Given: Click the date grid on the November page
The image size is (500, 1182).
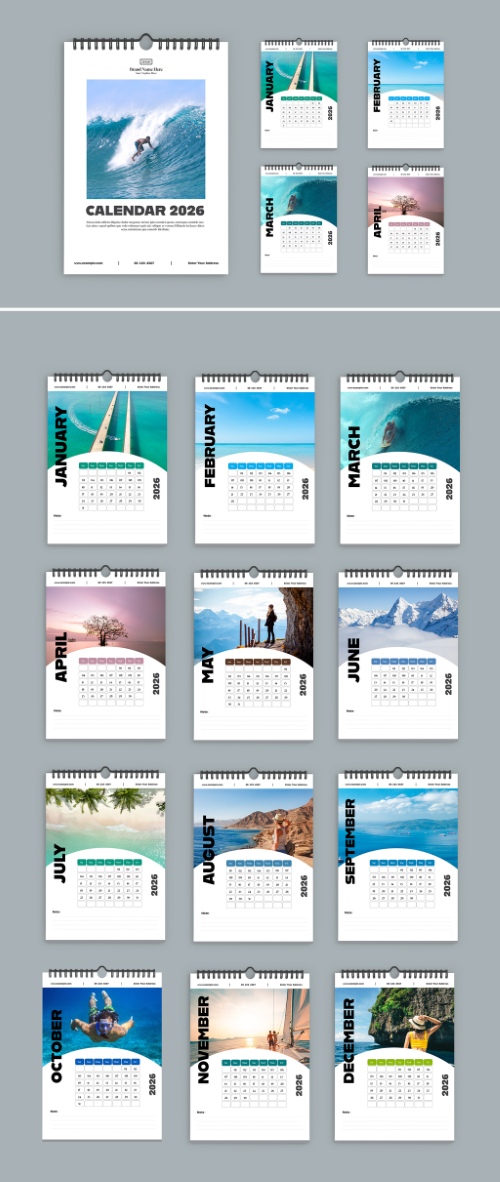Looking at the screenshot, I should (x=254, y=1082).
